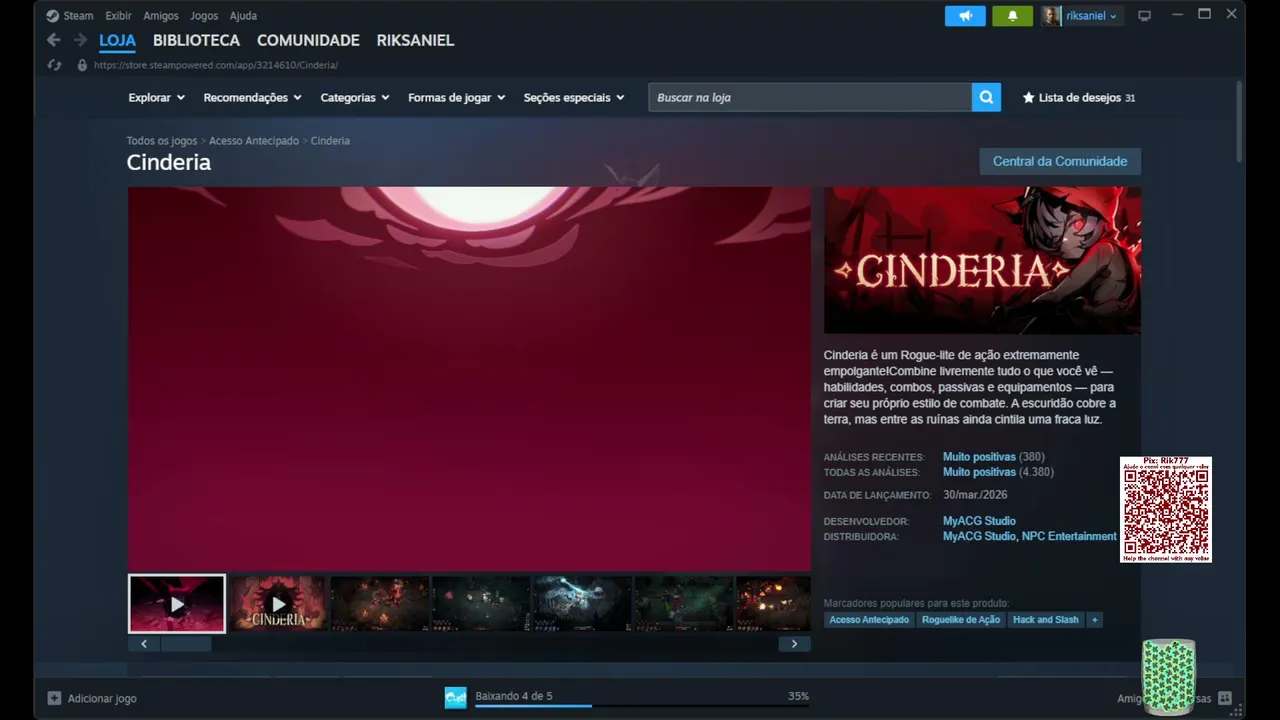The image size is (1280, 720).
Task: Select the Hack and Slash tag
Action: [x=1046, y=620]
